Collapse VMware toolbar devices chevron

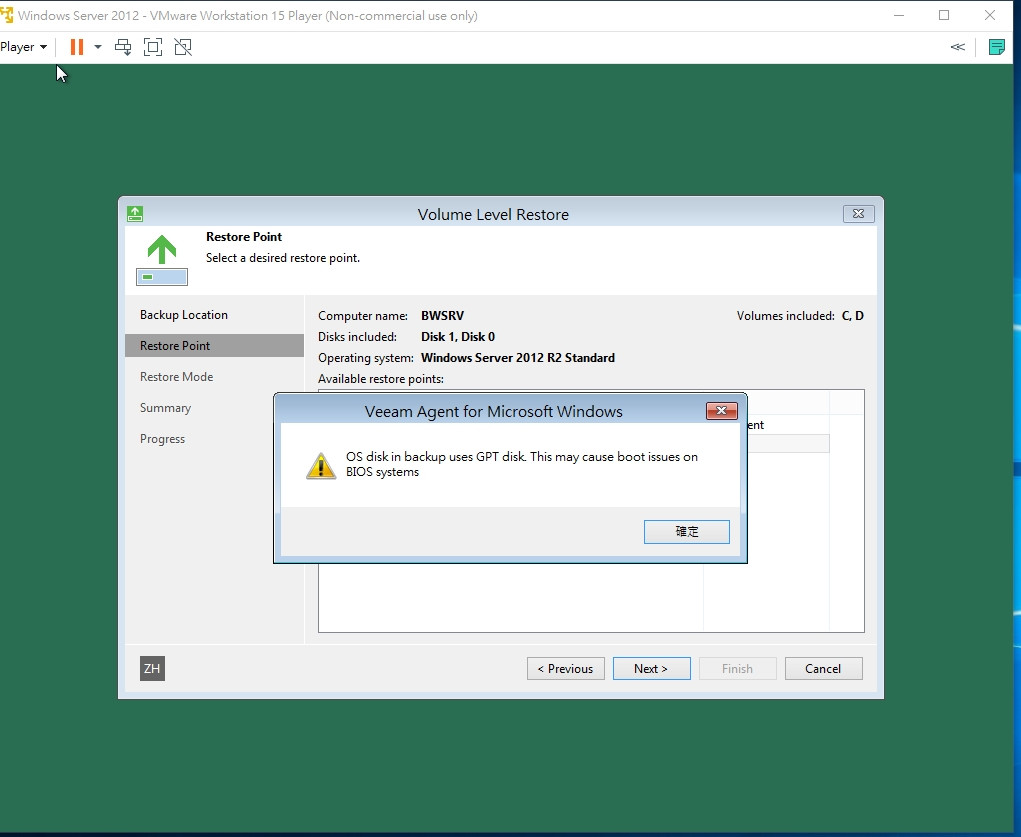point(957,47)
